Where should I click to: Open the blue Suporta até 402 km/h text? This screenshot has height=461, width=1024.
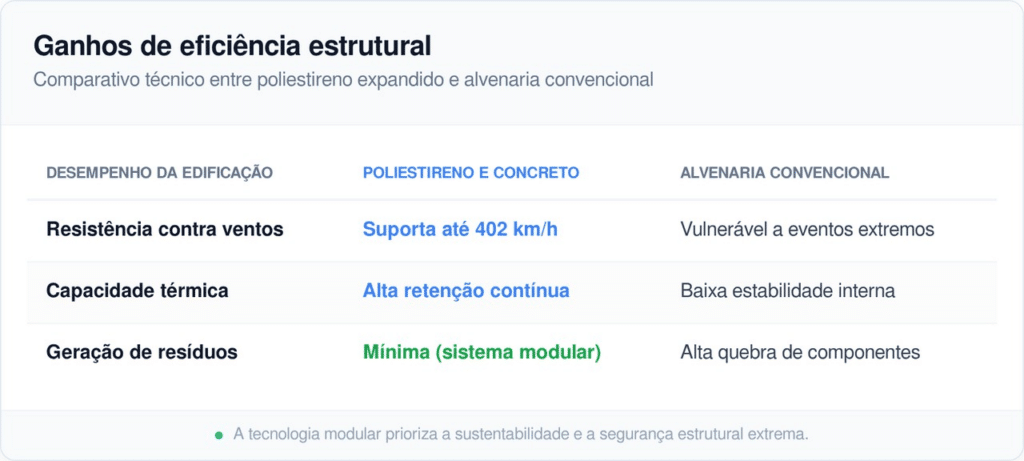[460, 229]
